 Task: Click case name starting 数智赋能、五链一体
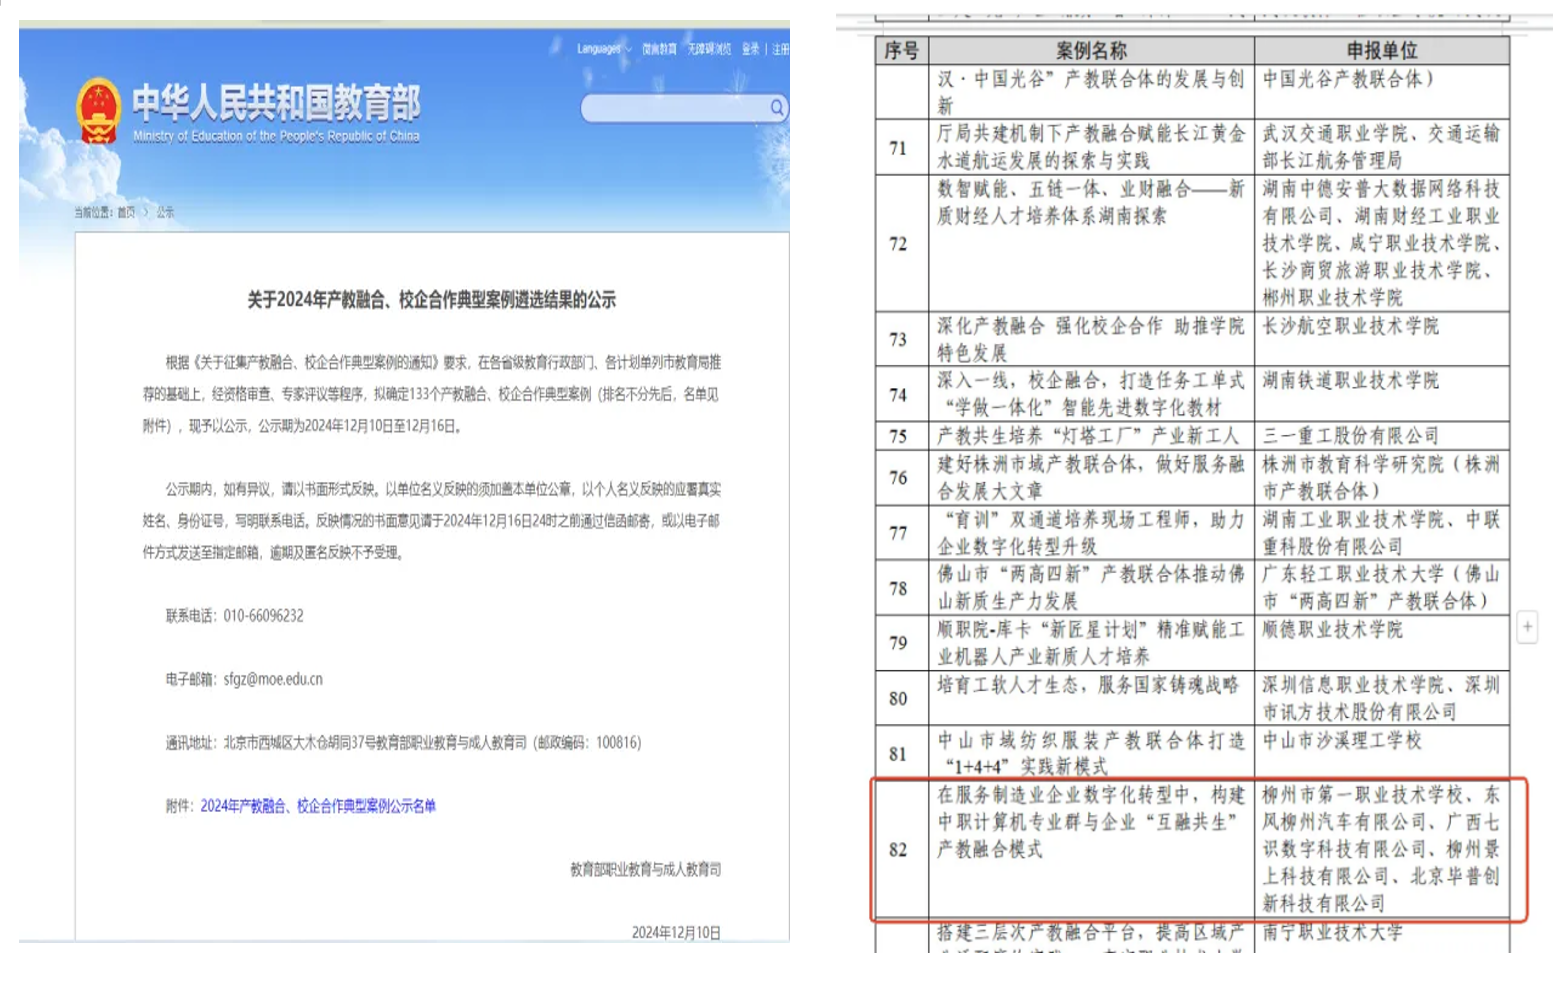tap(1091, 244)
